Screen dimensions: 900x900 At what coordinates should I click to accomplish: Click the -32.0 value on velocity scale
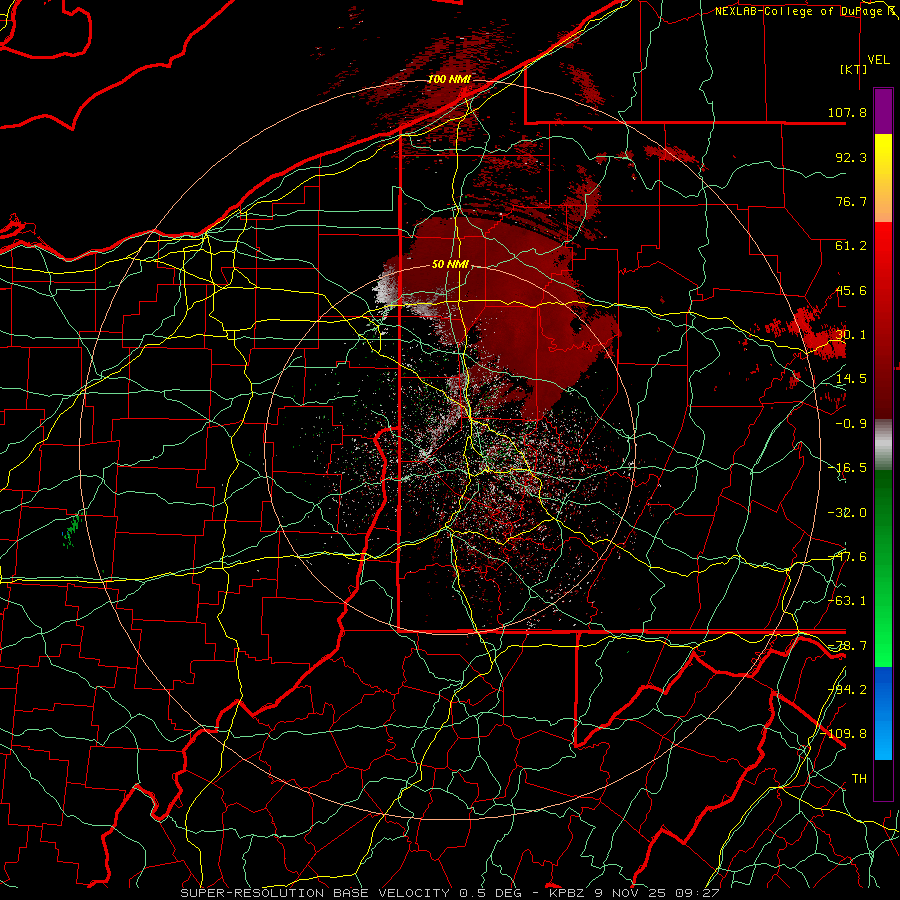pyautogui.click(x=847, y=513)
